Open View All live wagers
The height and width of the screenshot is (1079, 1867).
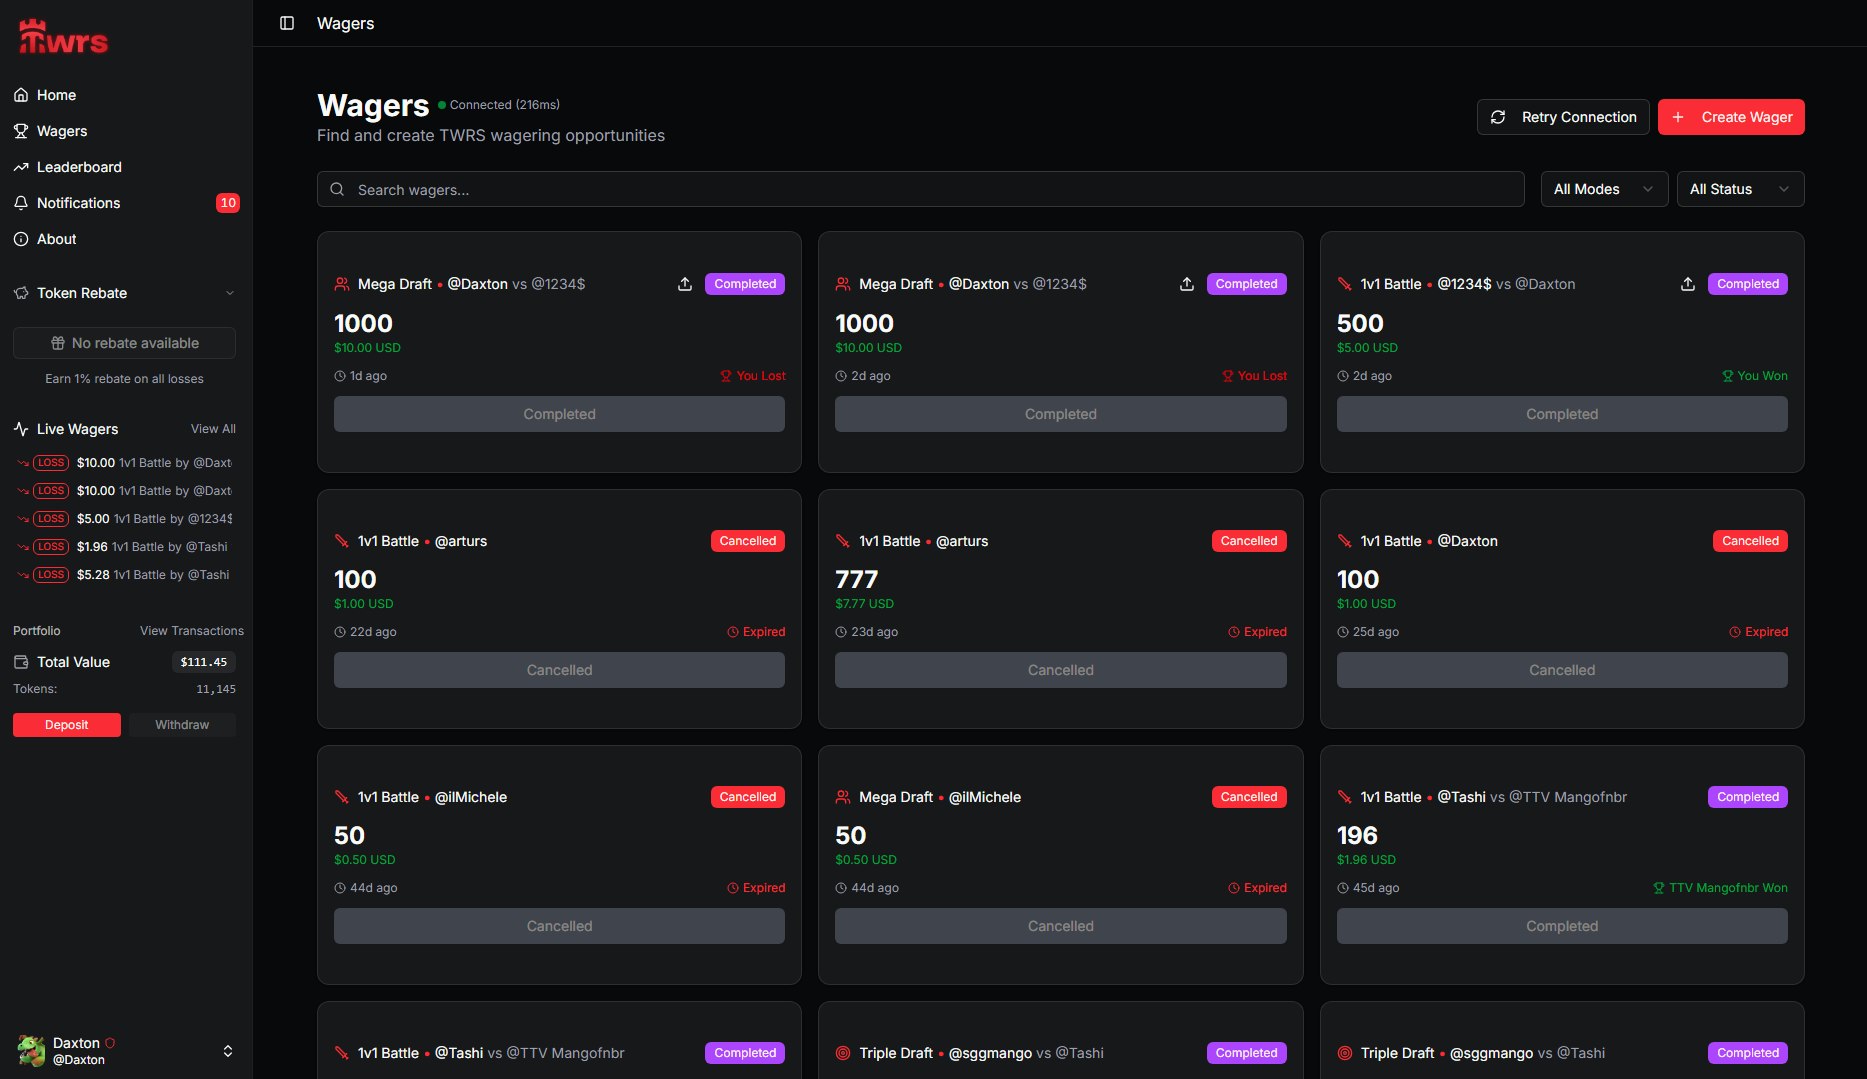coord(213,429)
